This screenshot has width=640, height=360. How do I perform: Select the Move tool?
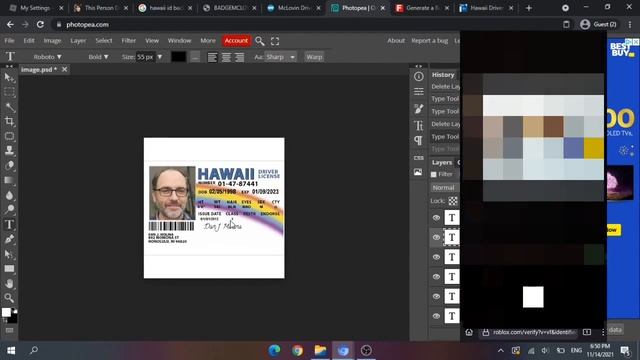[9, 78]
